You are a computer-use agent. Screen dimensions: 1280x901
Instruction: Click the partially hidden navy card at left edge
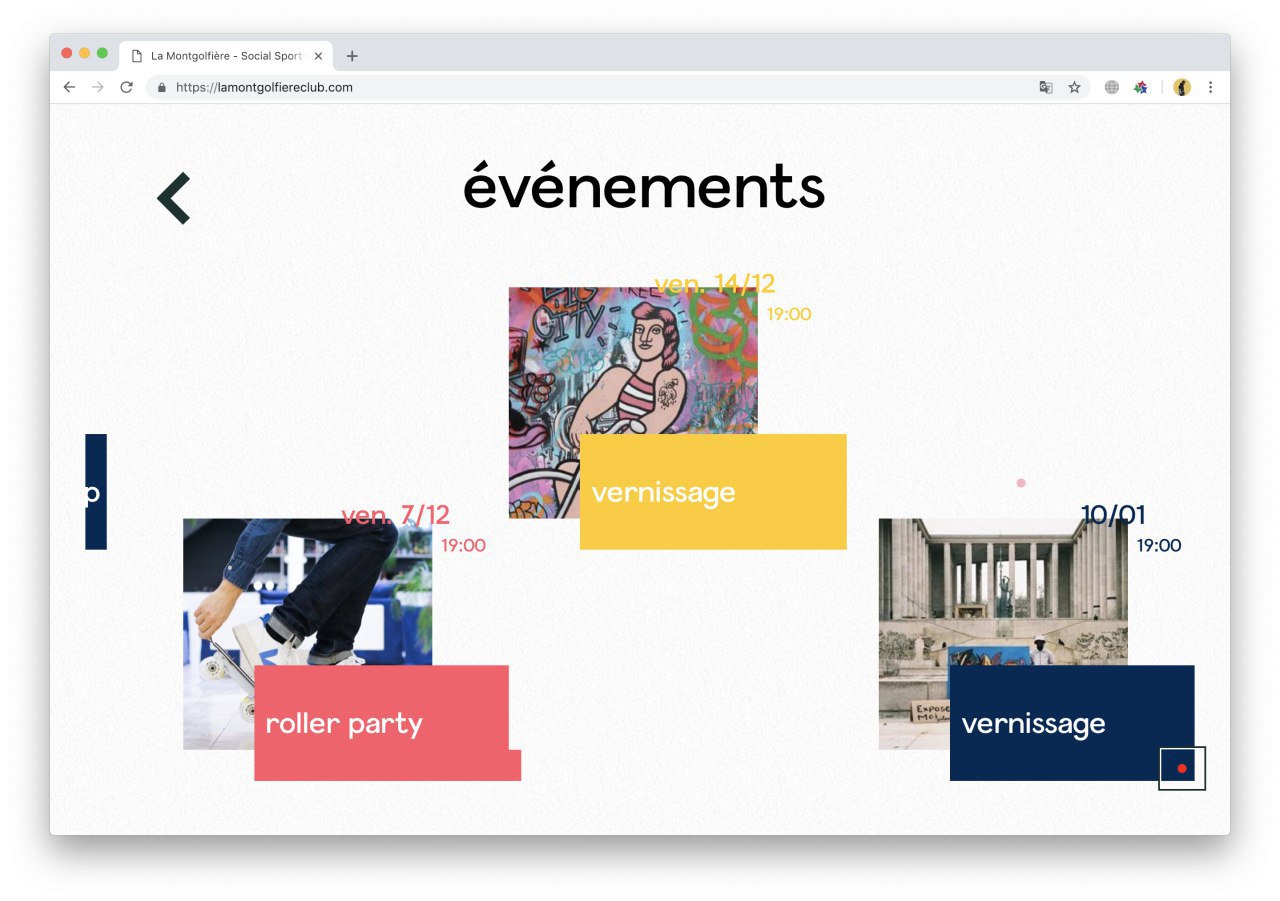pos(96,491)
